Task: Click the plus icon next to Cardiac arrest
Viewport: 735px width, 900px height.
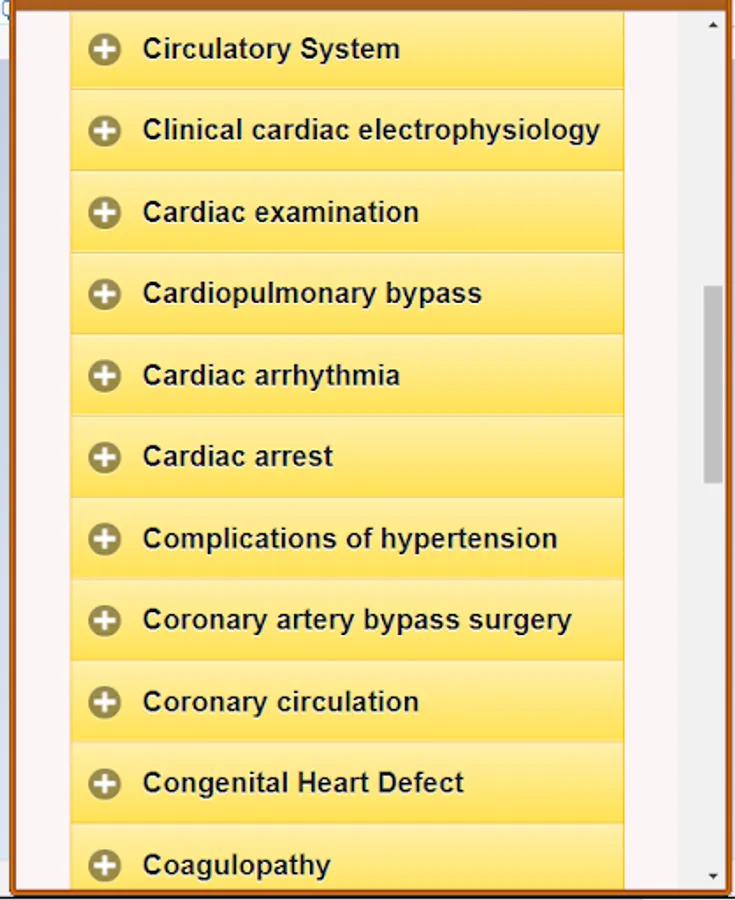Action: [x=104, y=457]
